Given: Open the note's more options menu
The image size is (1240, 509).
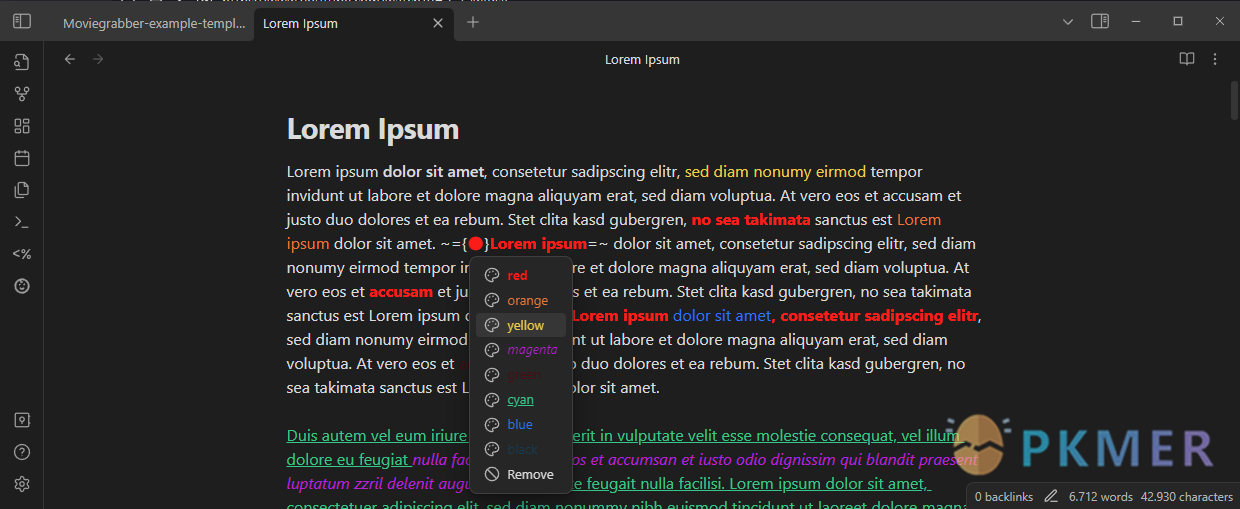Looking at the screenshot, I should [1215, 59].
